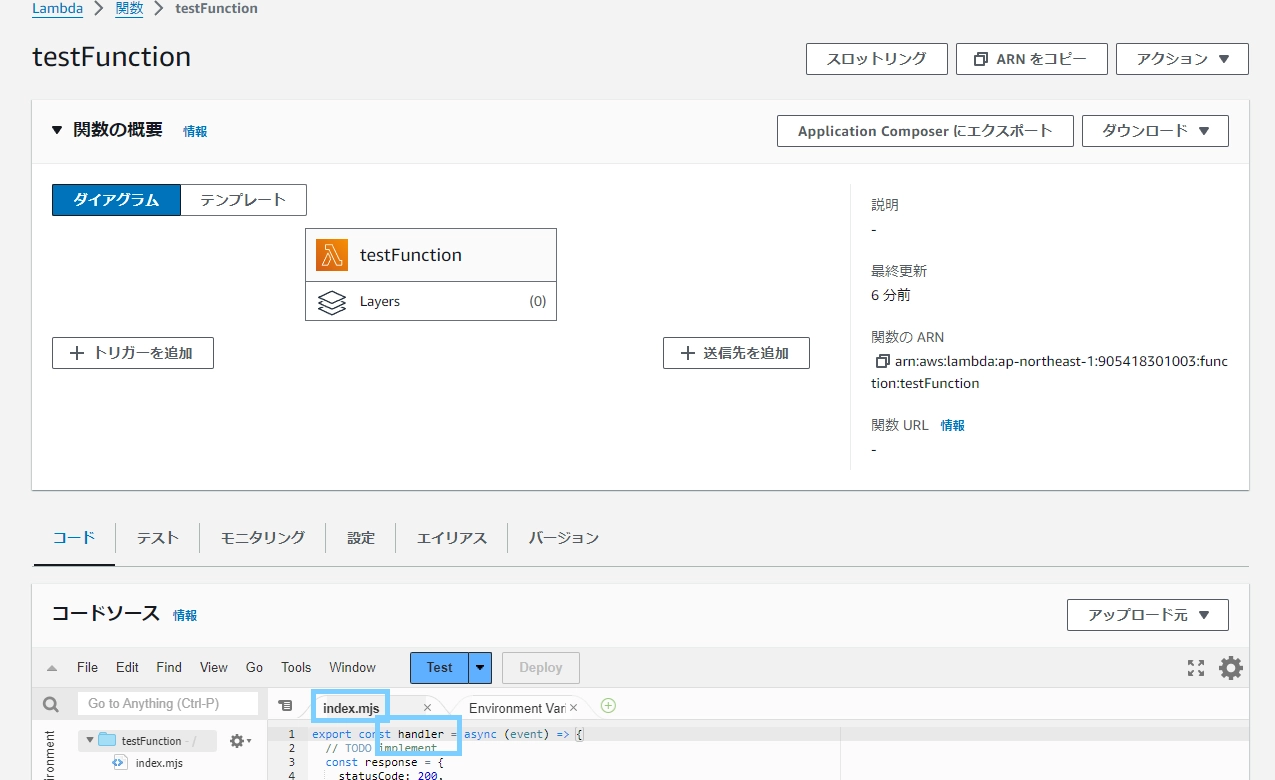The height and width of the screenshot is (780, 1275).
Task: Open the Find menu in editor
Action: pos(169,667)
